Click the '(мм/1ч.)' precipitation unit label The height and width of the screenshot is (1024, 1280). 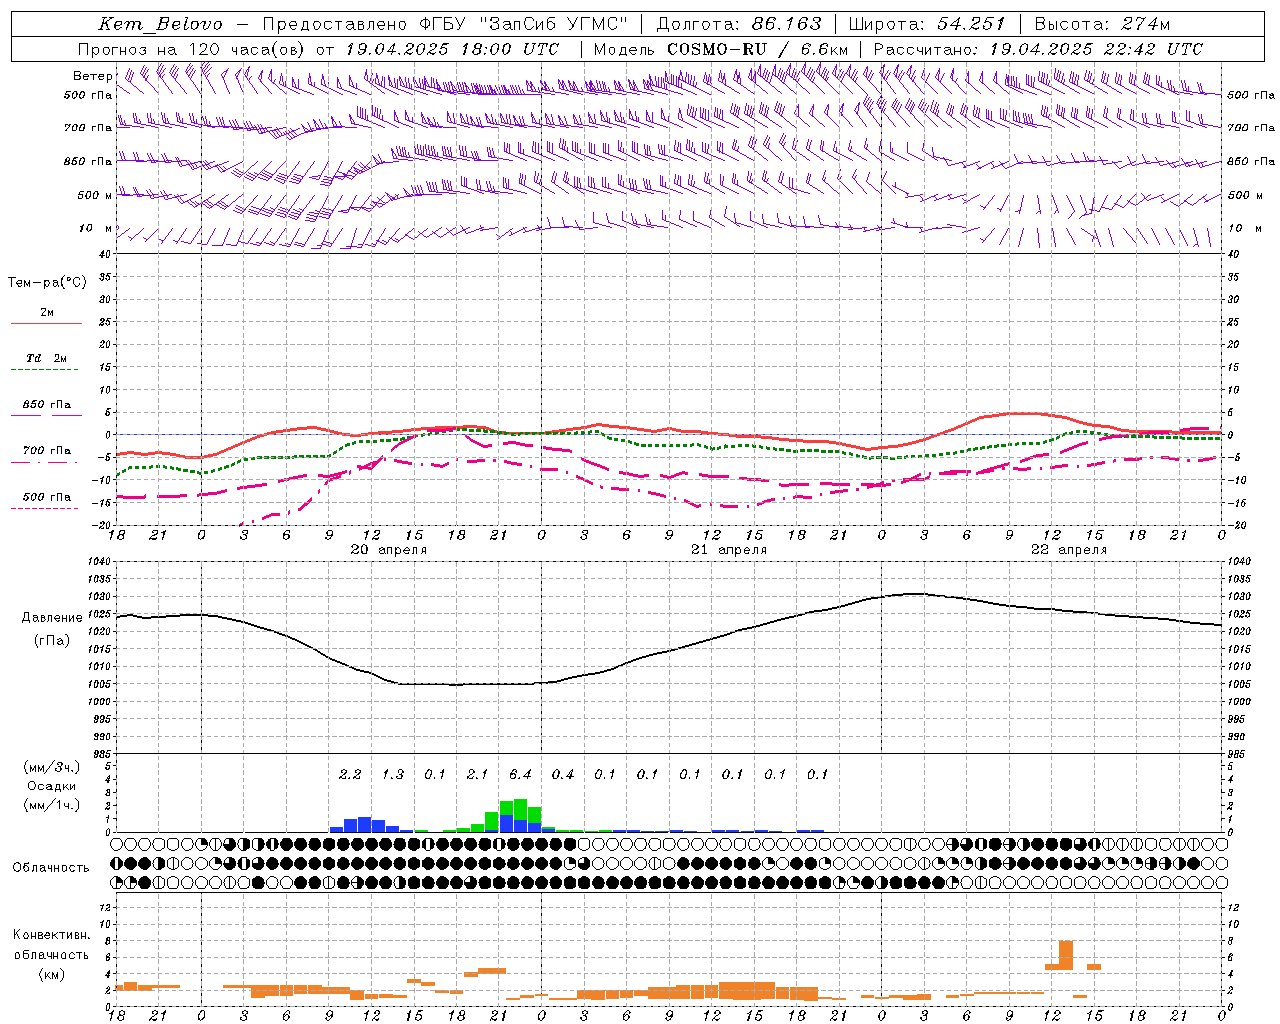(x=51, y=805)
